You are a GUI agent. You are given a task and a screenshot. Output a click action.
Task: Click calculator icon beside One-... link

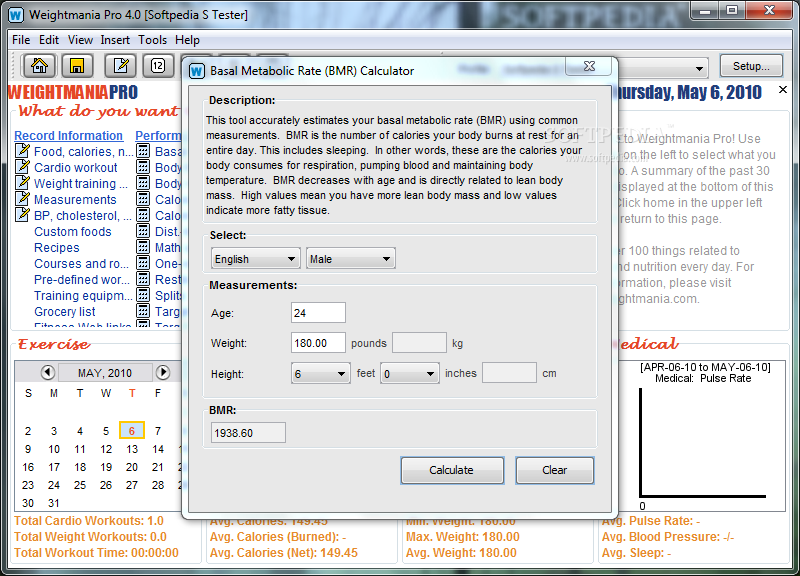click(143, 263)
